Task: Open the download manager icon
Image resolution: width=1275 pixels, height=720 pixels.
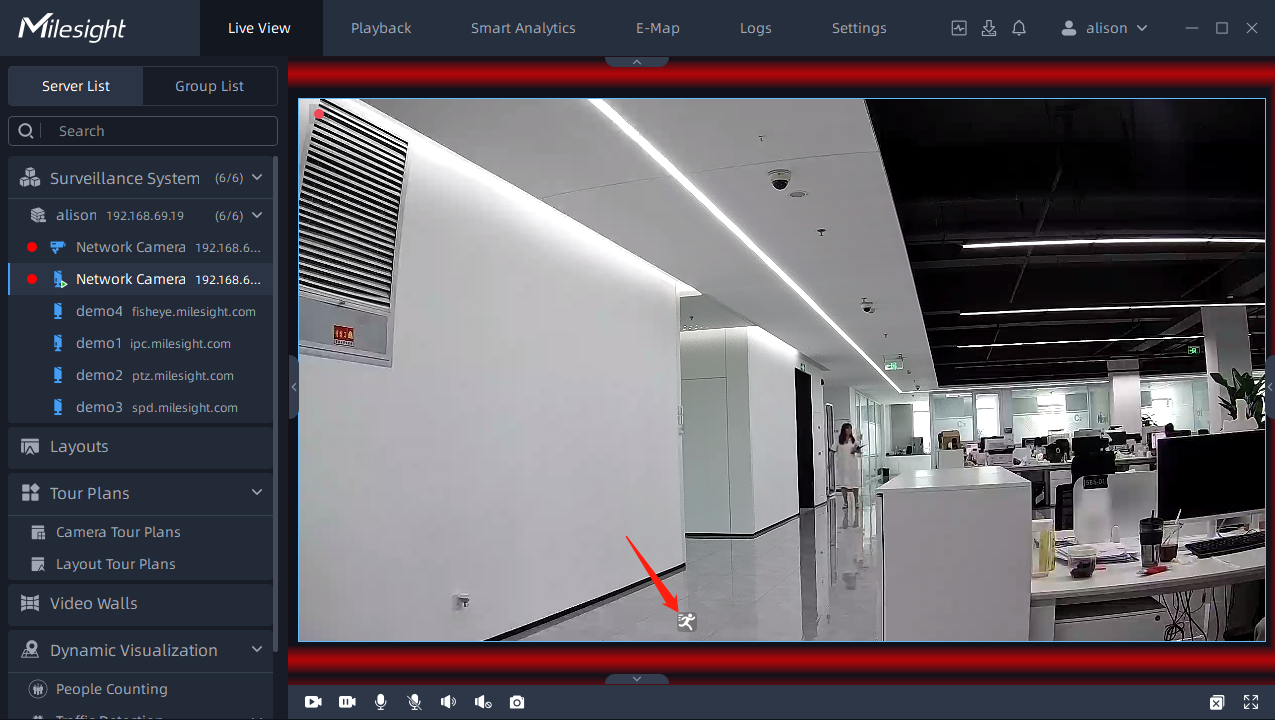Action: click(989, 28)
